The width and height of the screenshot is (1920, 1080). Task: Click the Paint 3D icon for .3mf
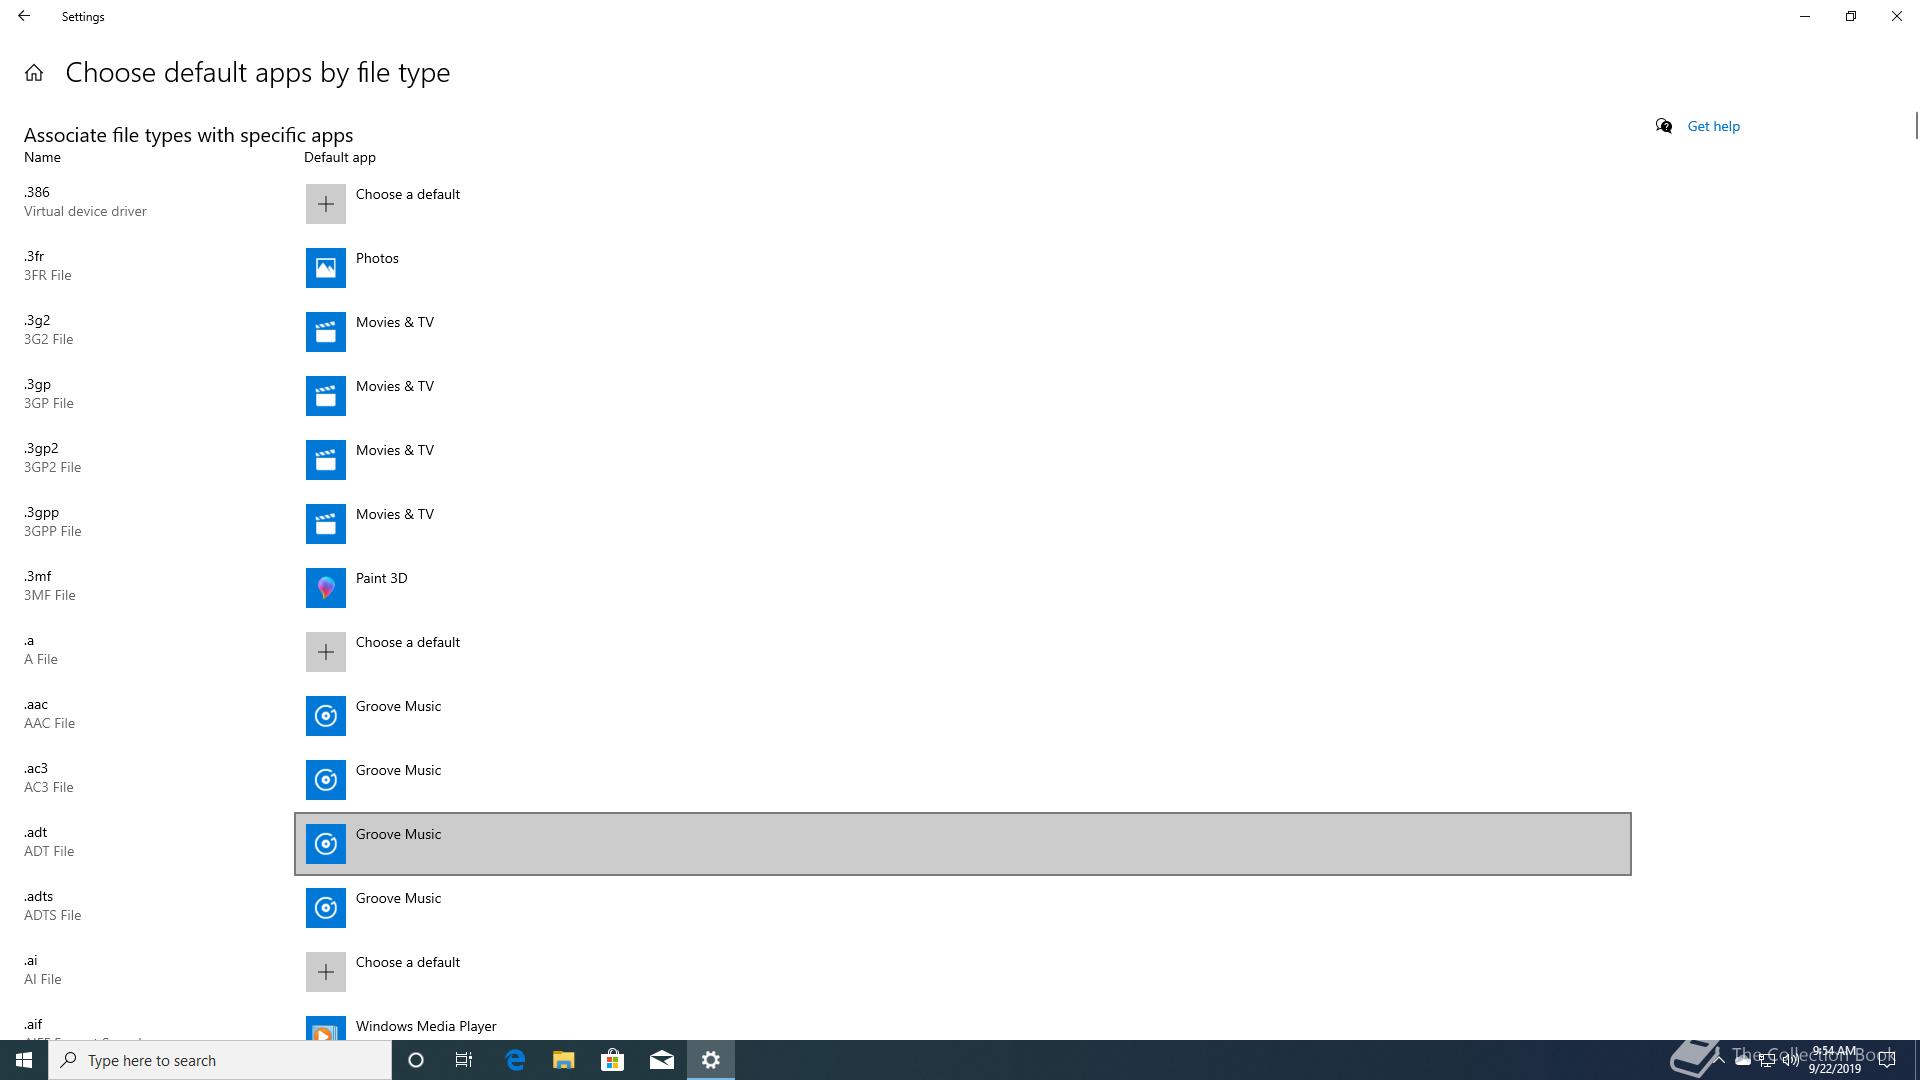[x=326, y=588]
